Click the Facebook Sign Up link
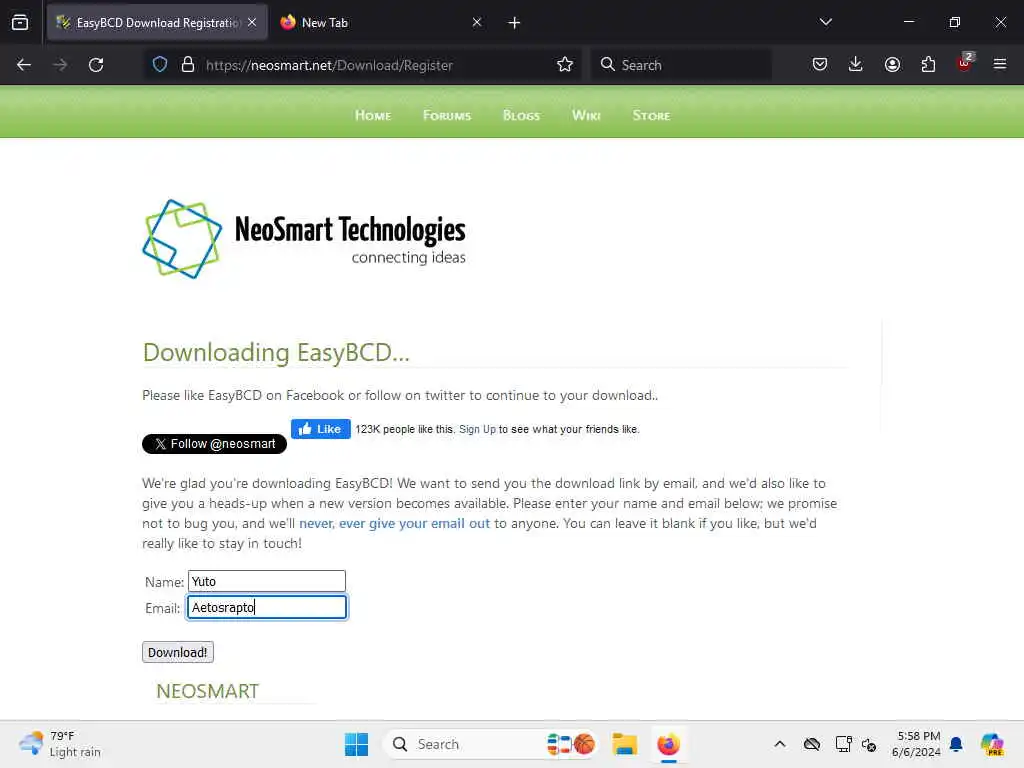Screen dimensions: 1024x768 point(477,429)
